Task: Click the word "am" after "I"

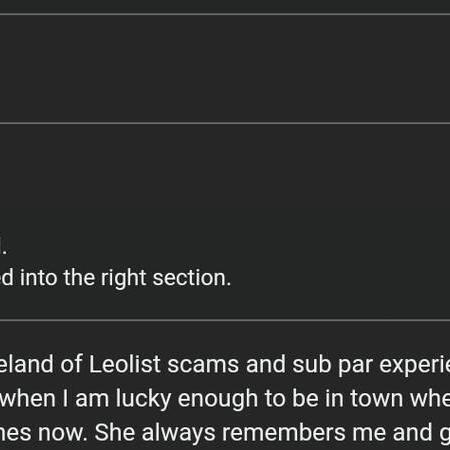Action: click(92, 400)
